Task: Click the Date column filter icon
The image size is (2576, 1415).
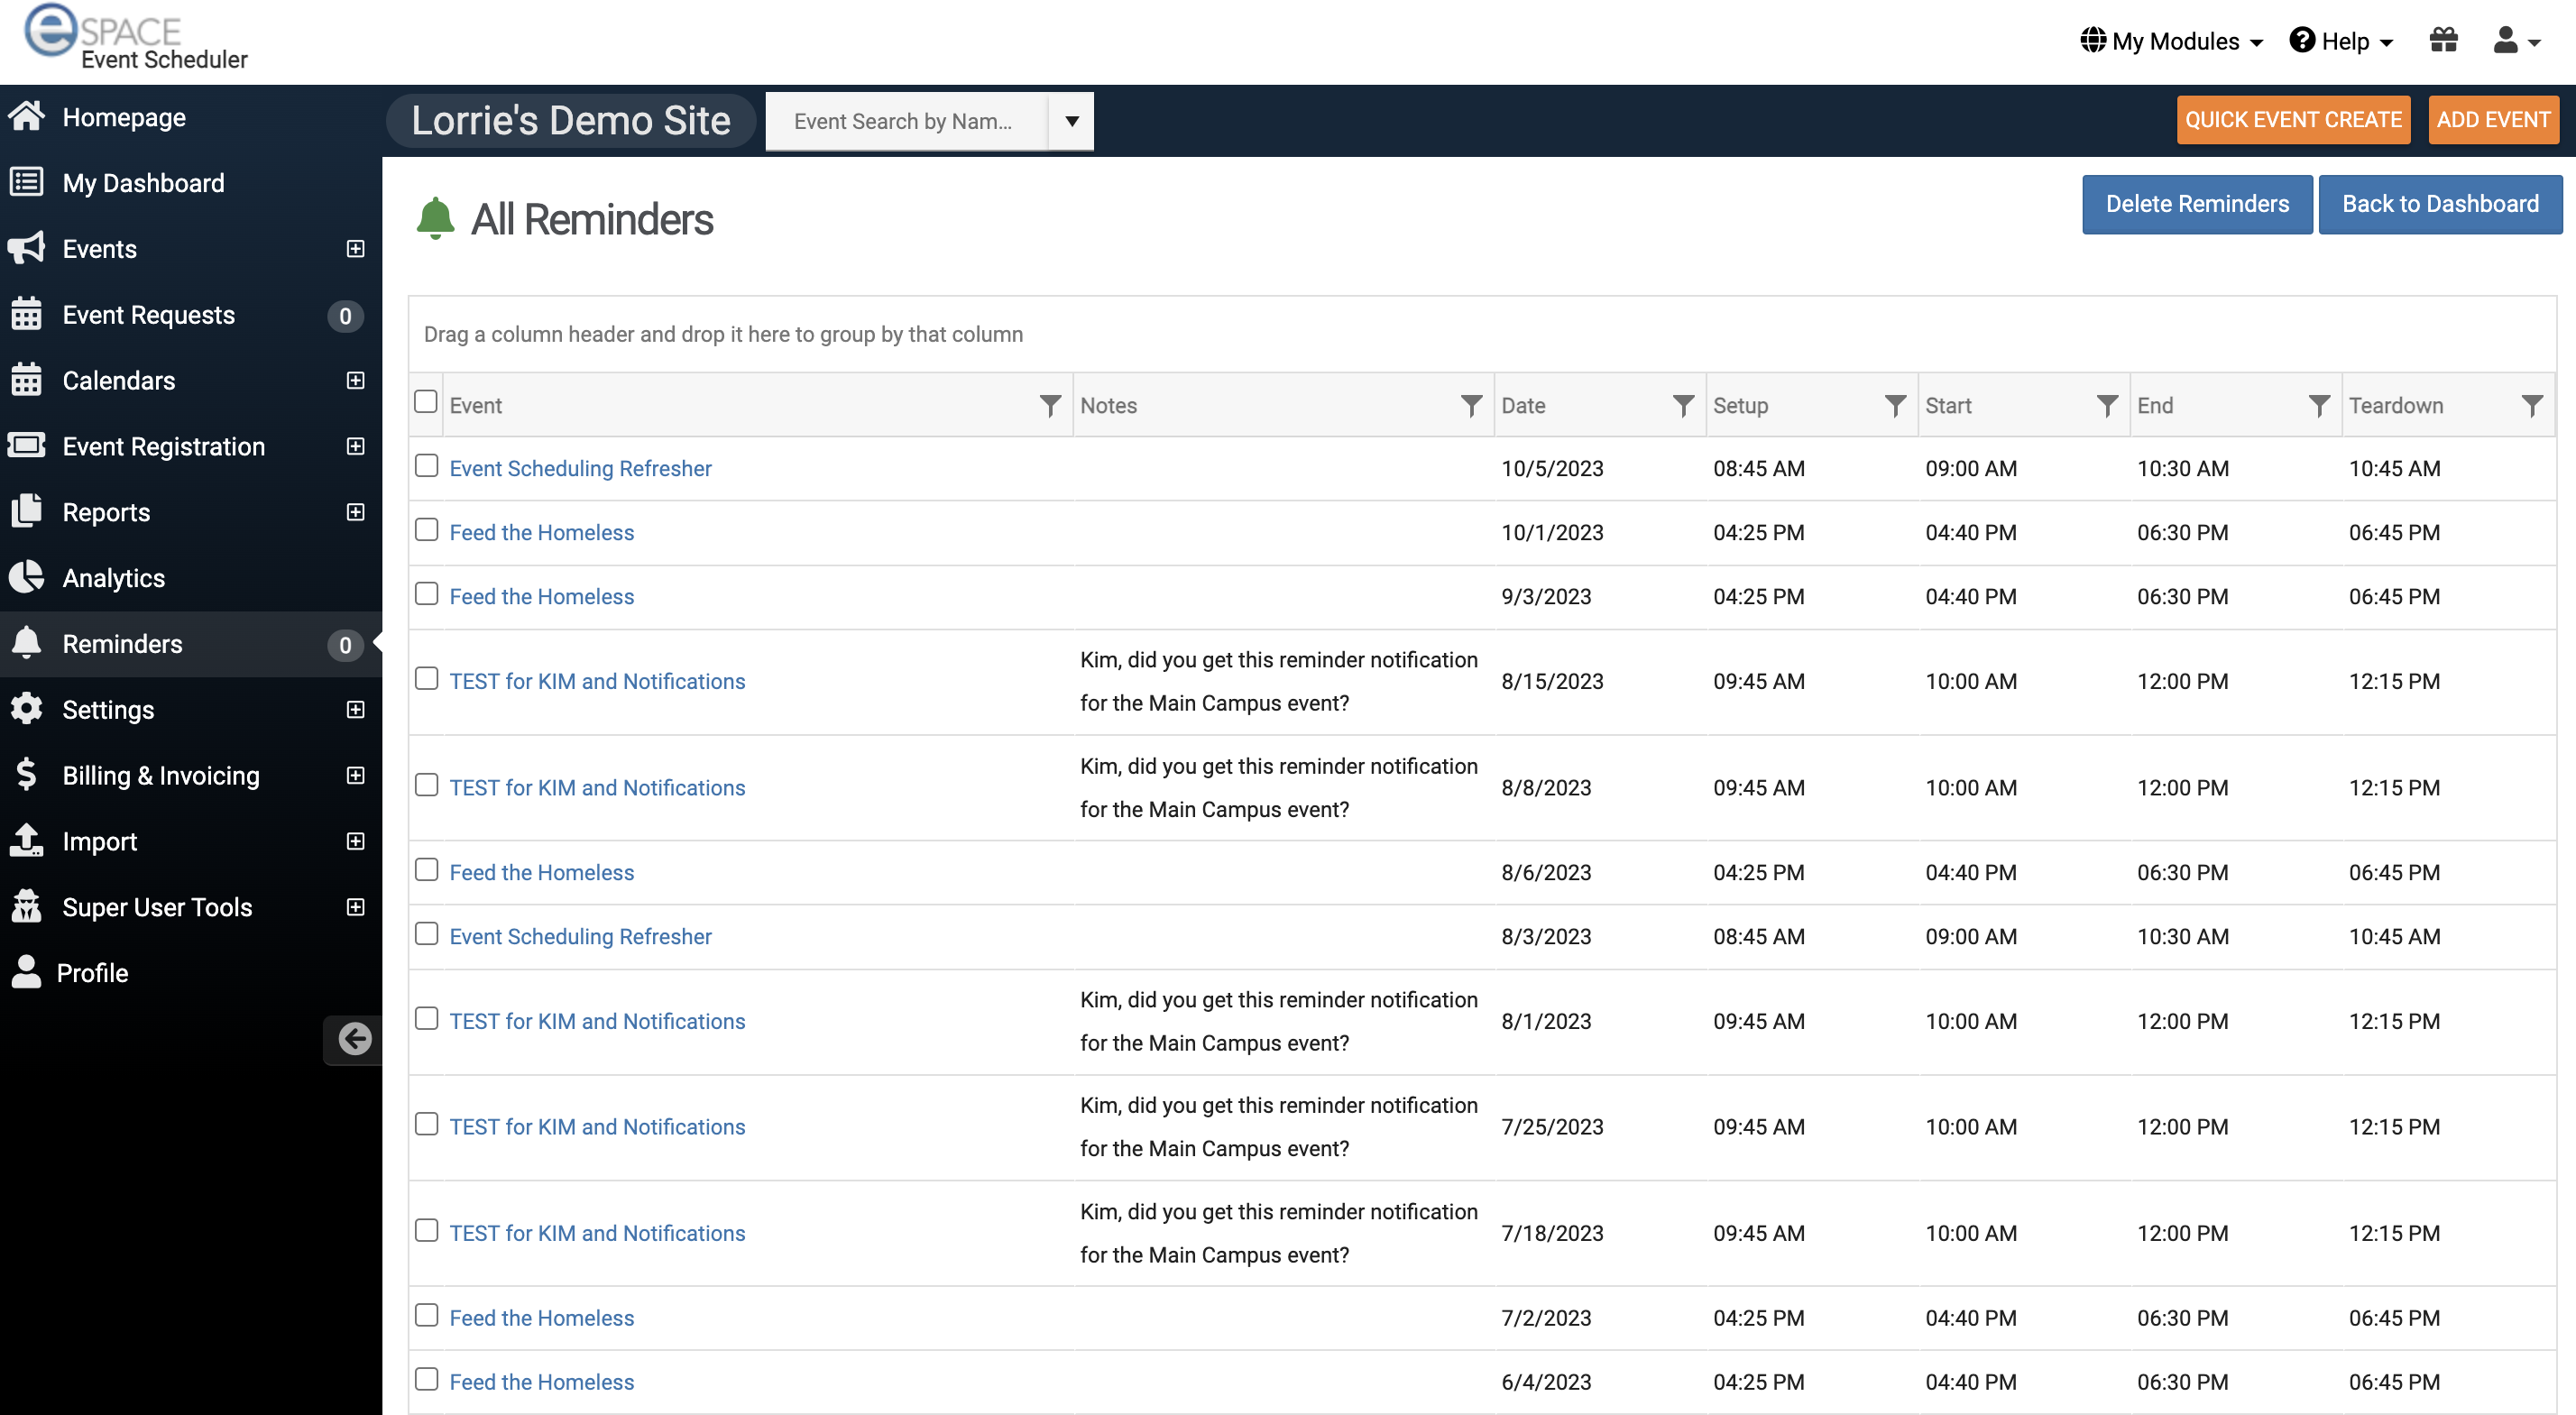Action: point(1683,405)
